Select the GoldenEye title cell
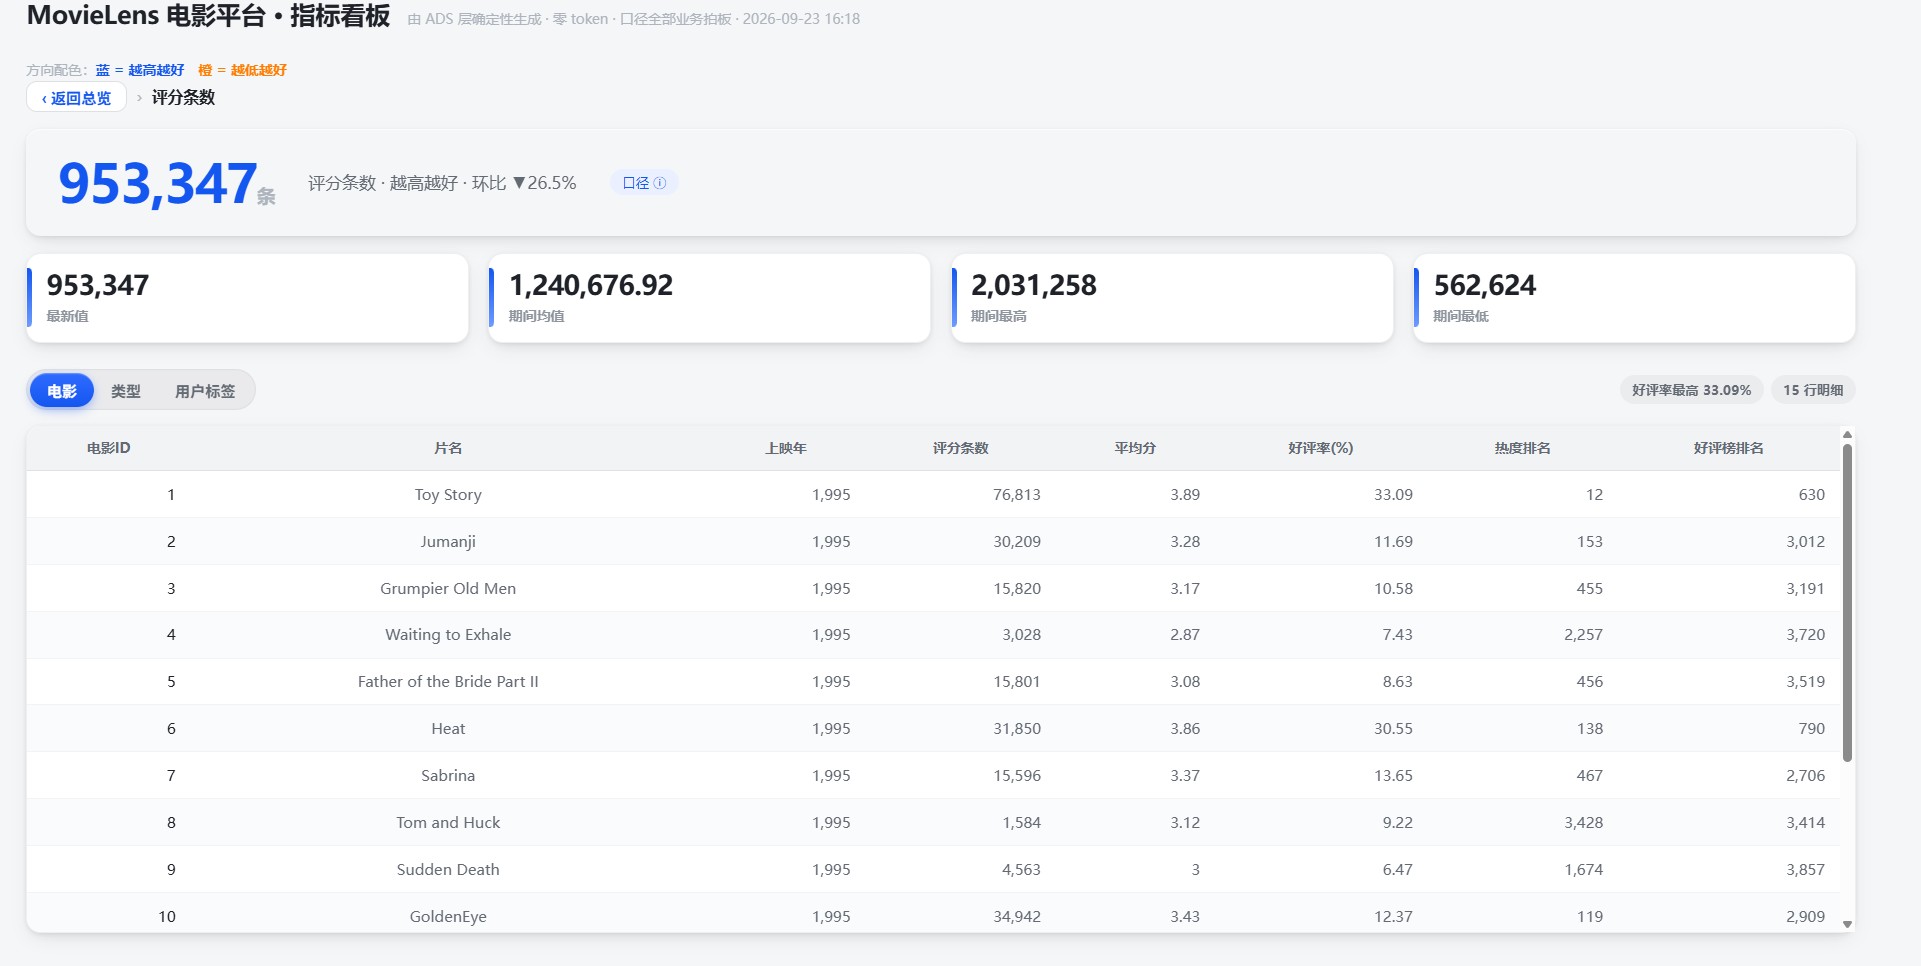The width and height of the screenshot is (1921, 966). point(448,917)
